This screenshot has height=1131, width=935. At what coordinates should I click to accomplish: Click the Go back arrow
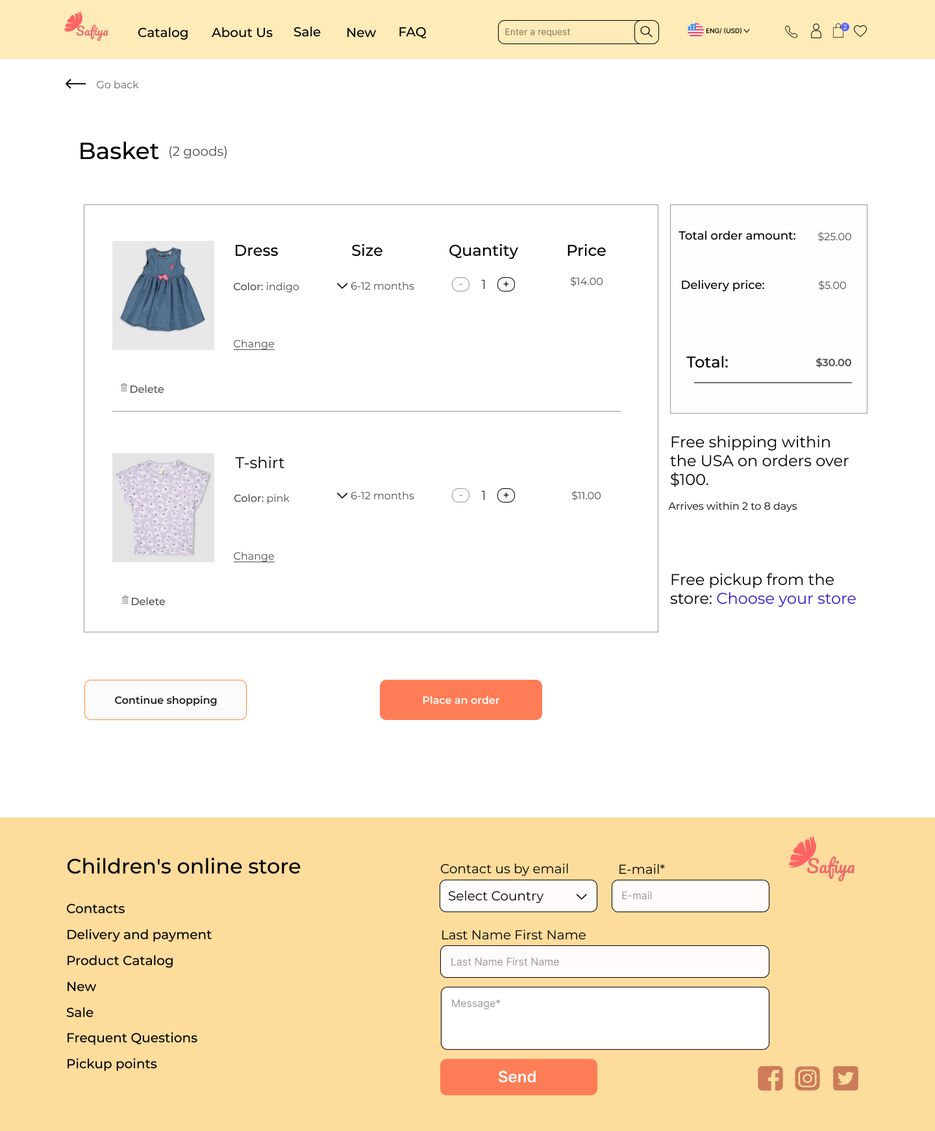pos(76,84)
